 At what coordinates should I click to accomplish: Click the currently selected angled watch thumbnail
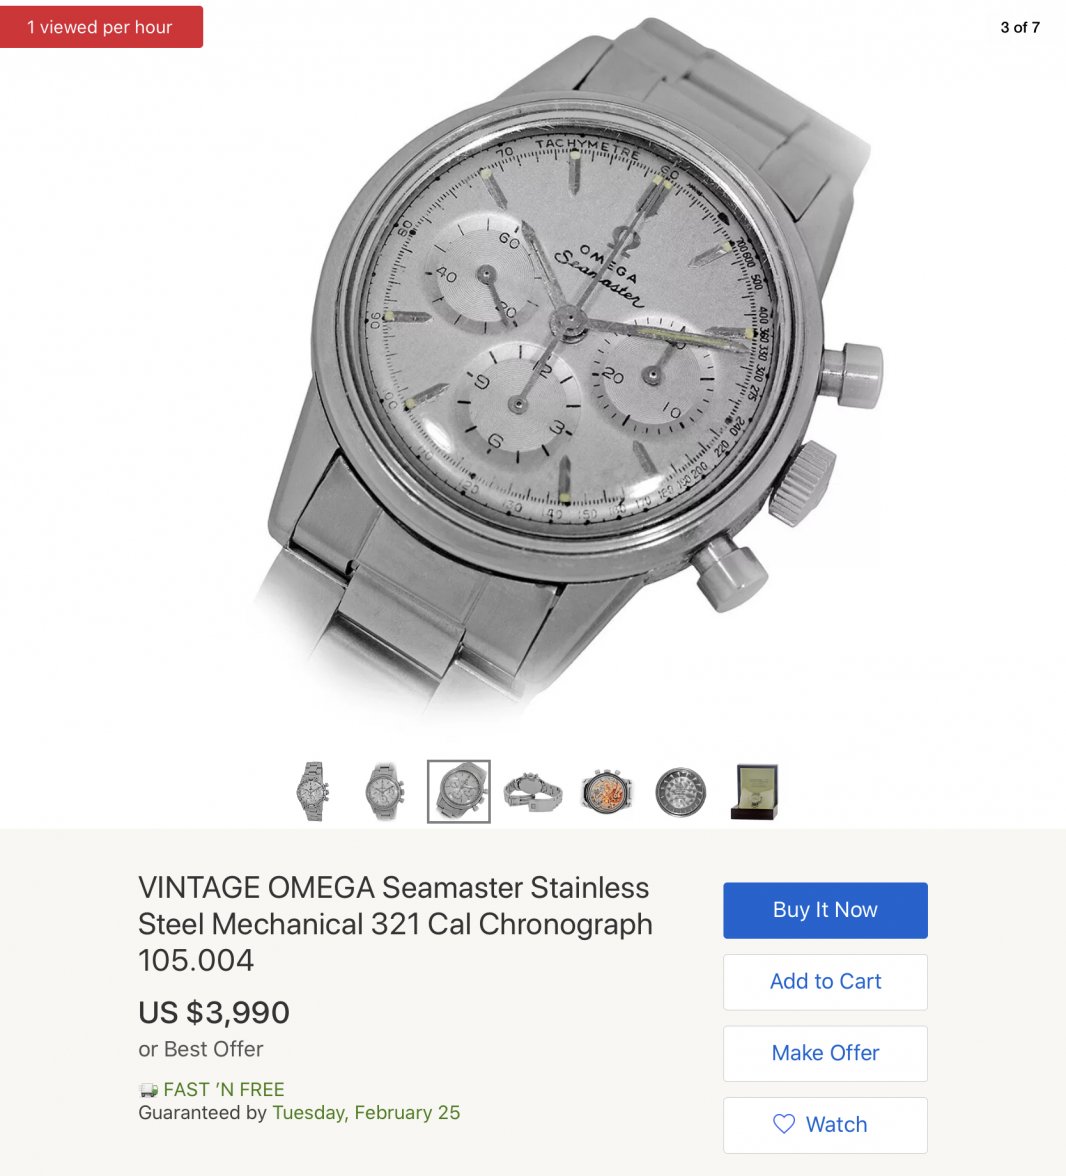tap(459, 791)
